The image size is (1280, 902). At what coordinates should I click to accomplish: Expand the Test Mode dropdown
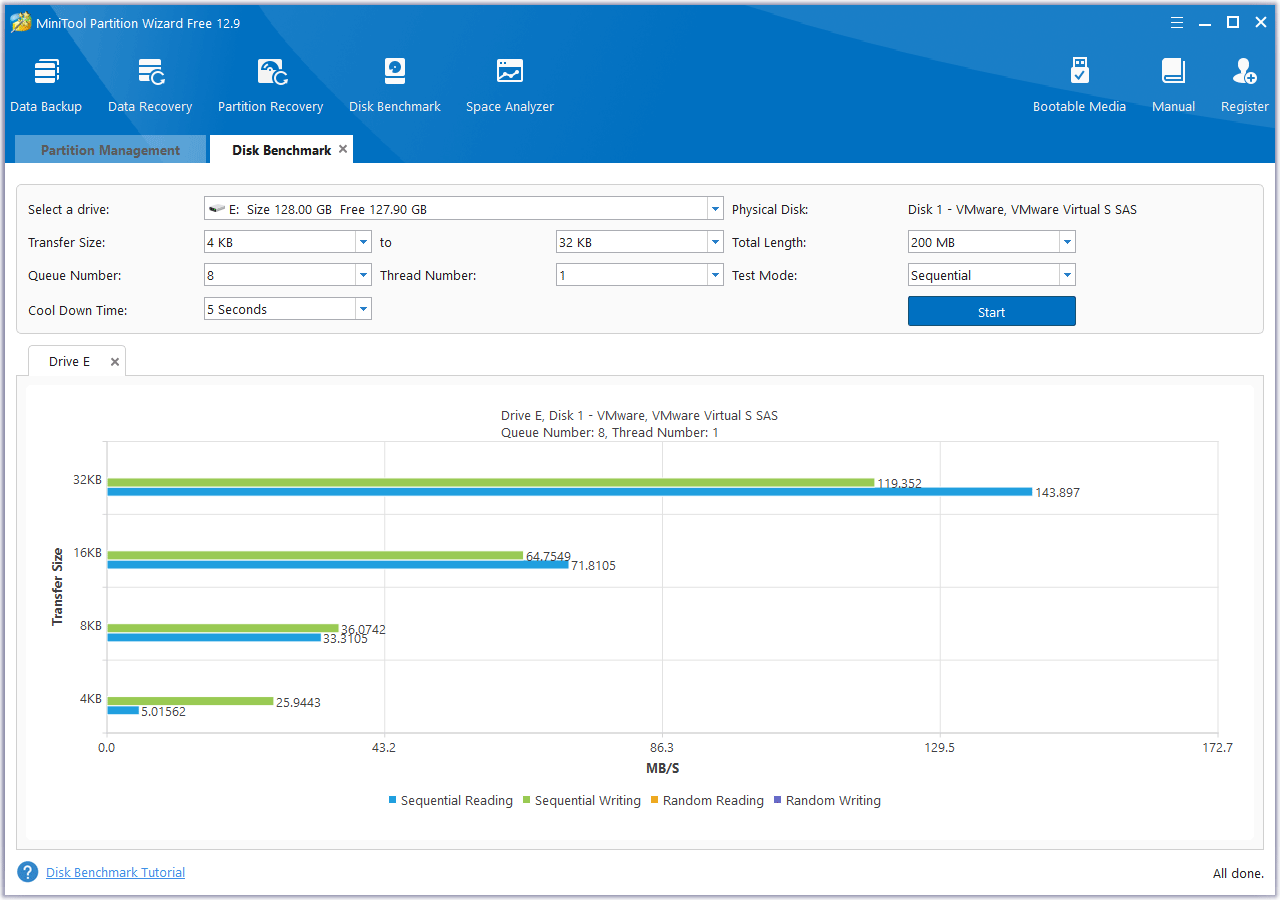click(x=1066, y=274)
